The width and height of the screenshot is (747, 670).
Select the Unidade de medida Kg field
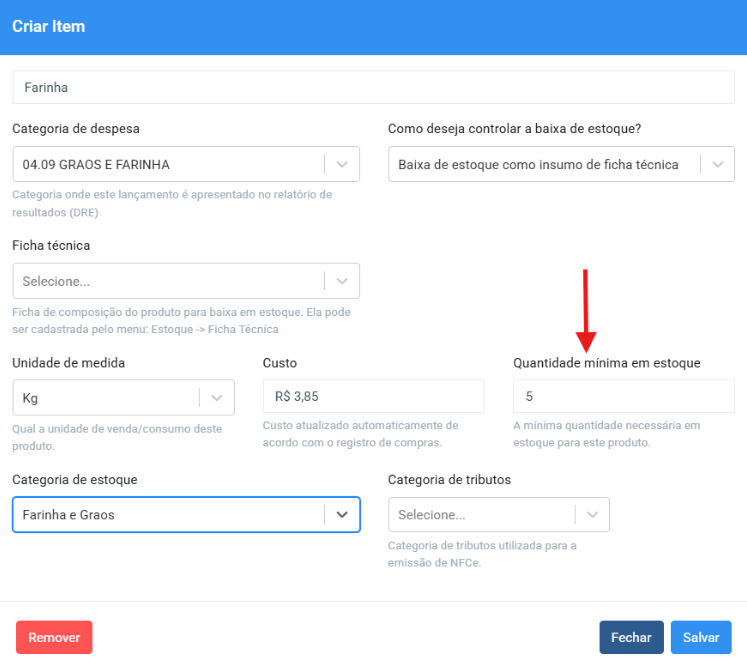[106, 397]
